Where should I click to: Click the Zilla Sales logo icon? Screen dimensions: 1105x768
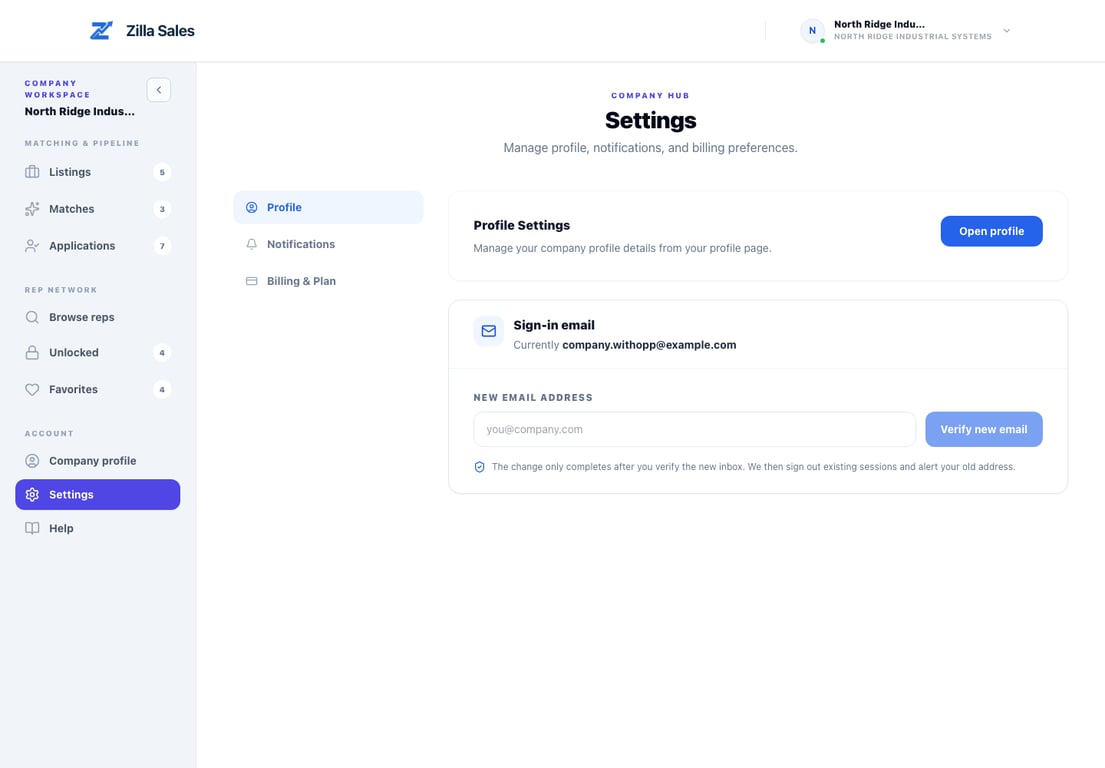pos(101,30)
